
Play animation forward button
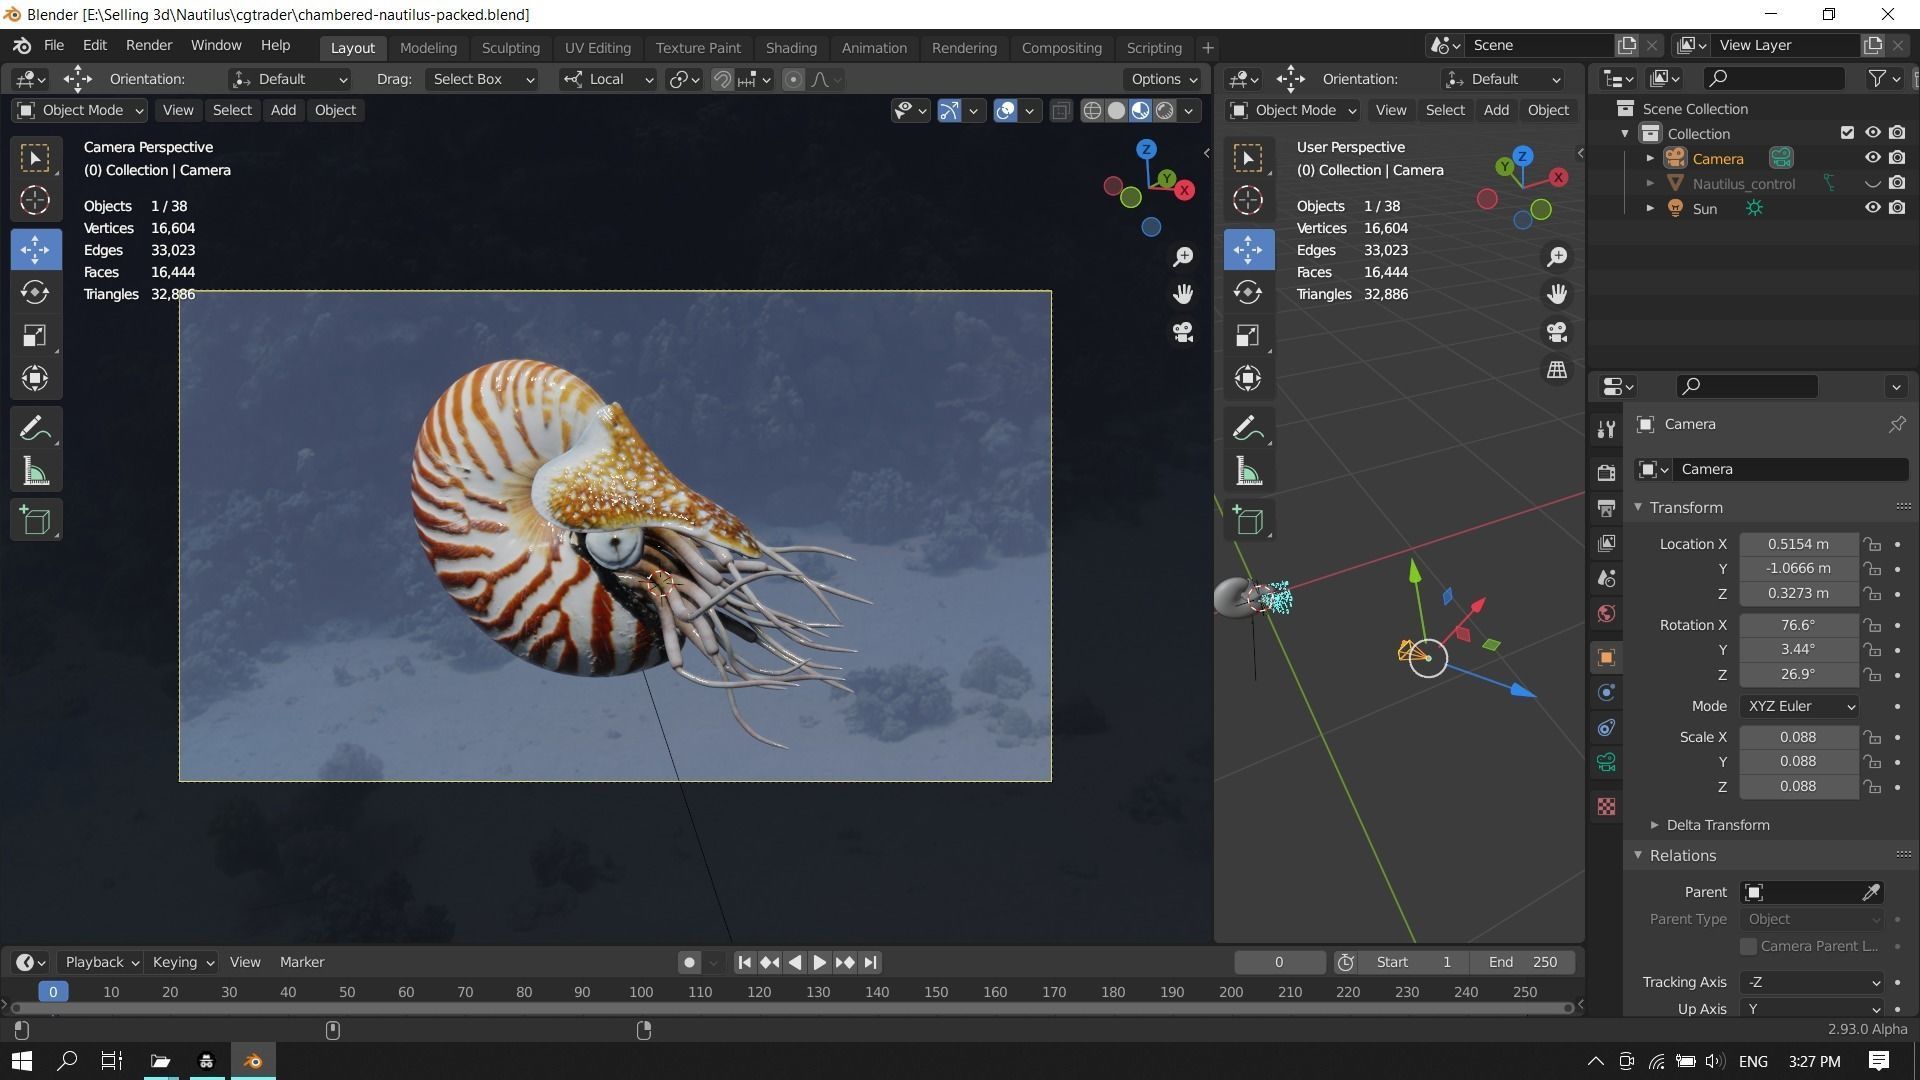click(x=819, y=962)
